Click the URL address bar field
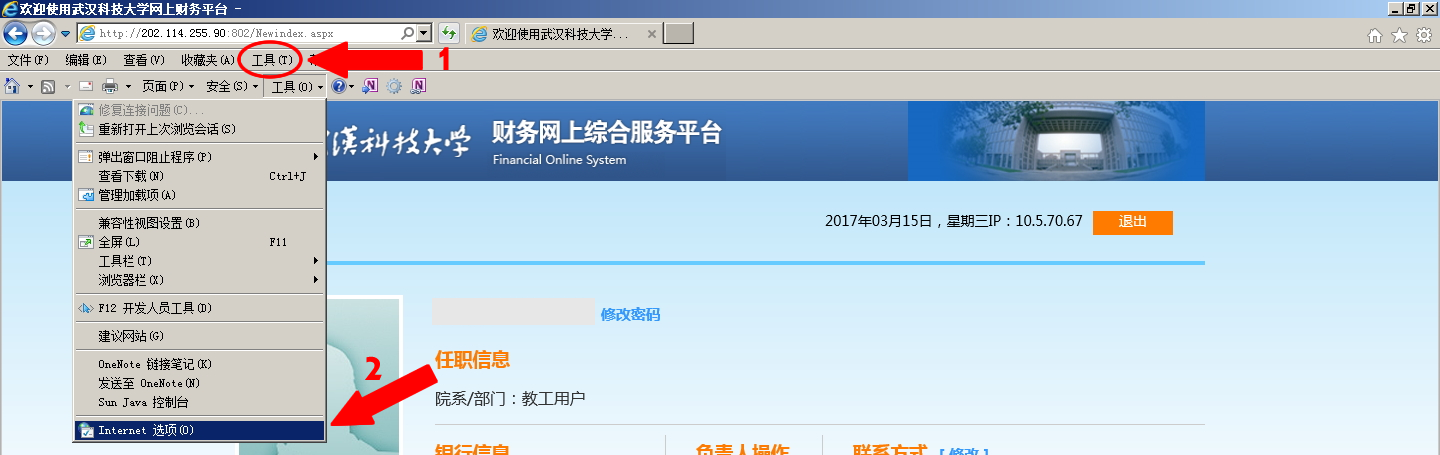The height and width of the screenshot is (455, 1440). coord(250,34)
